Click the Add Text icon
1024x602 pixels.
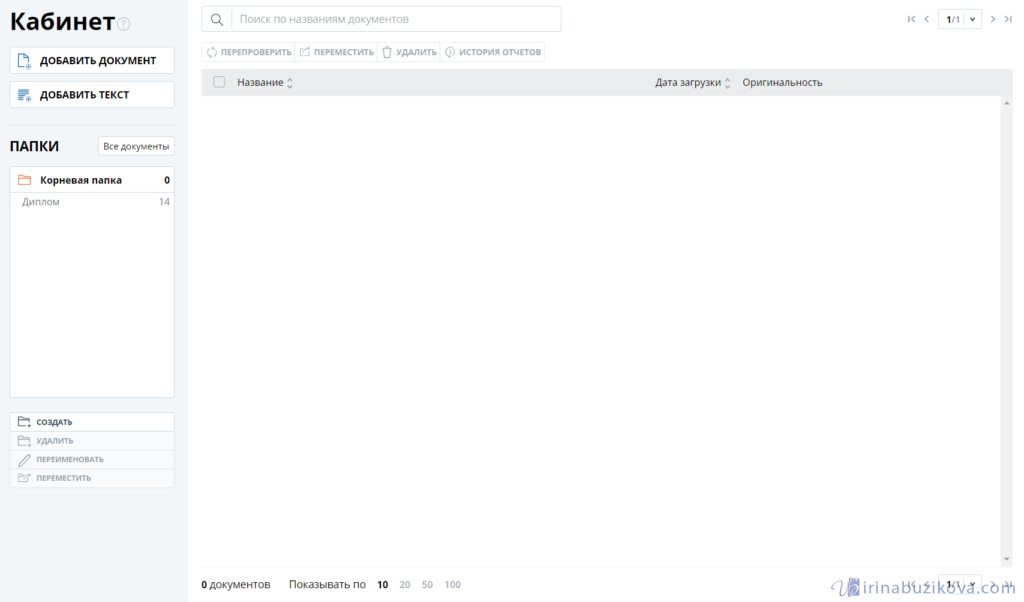24,95
